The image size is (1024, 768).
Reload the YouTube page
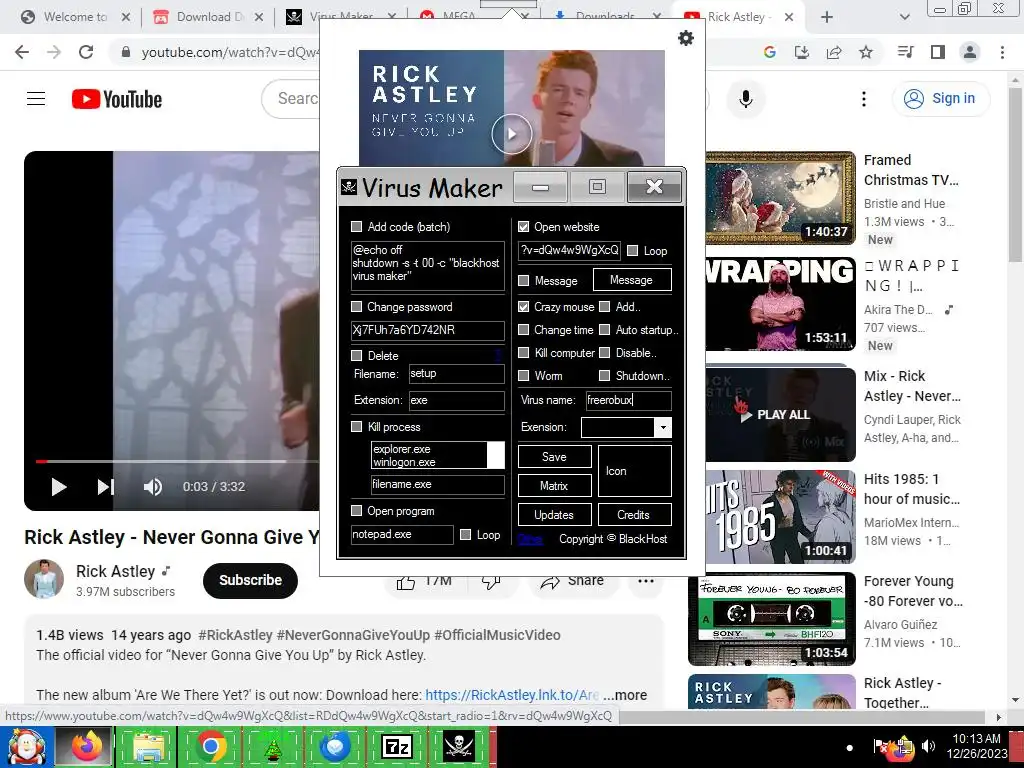86,52
